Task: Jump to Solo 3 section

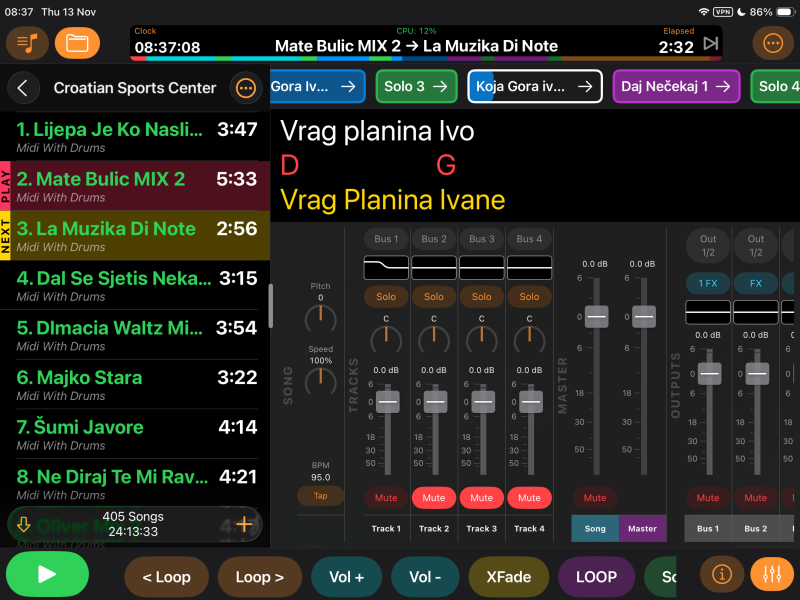Action: [x=416, y=87]
